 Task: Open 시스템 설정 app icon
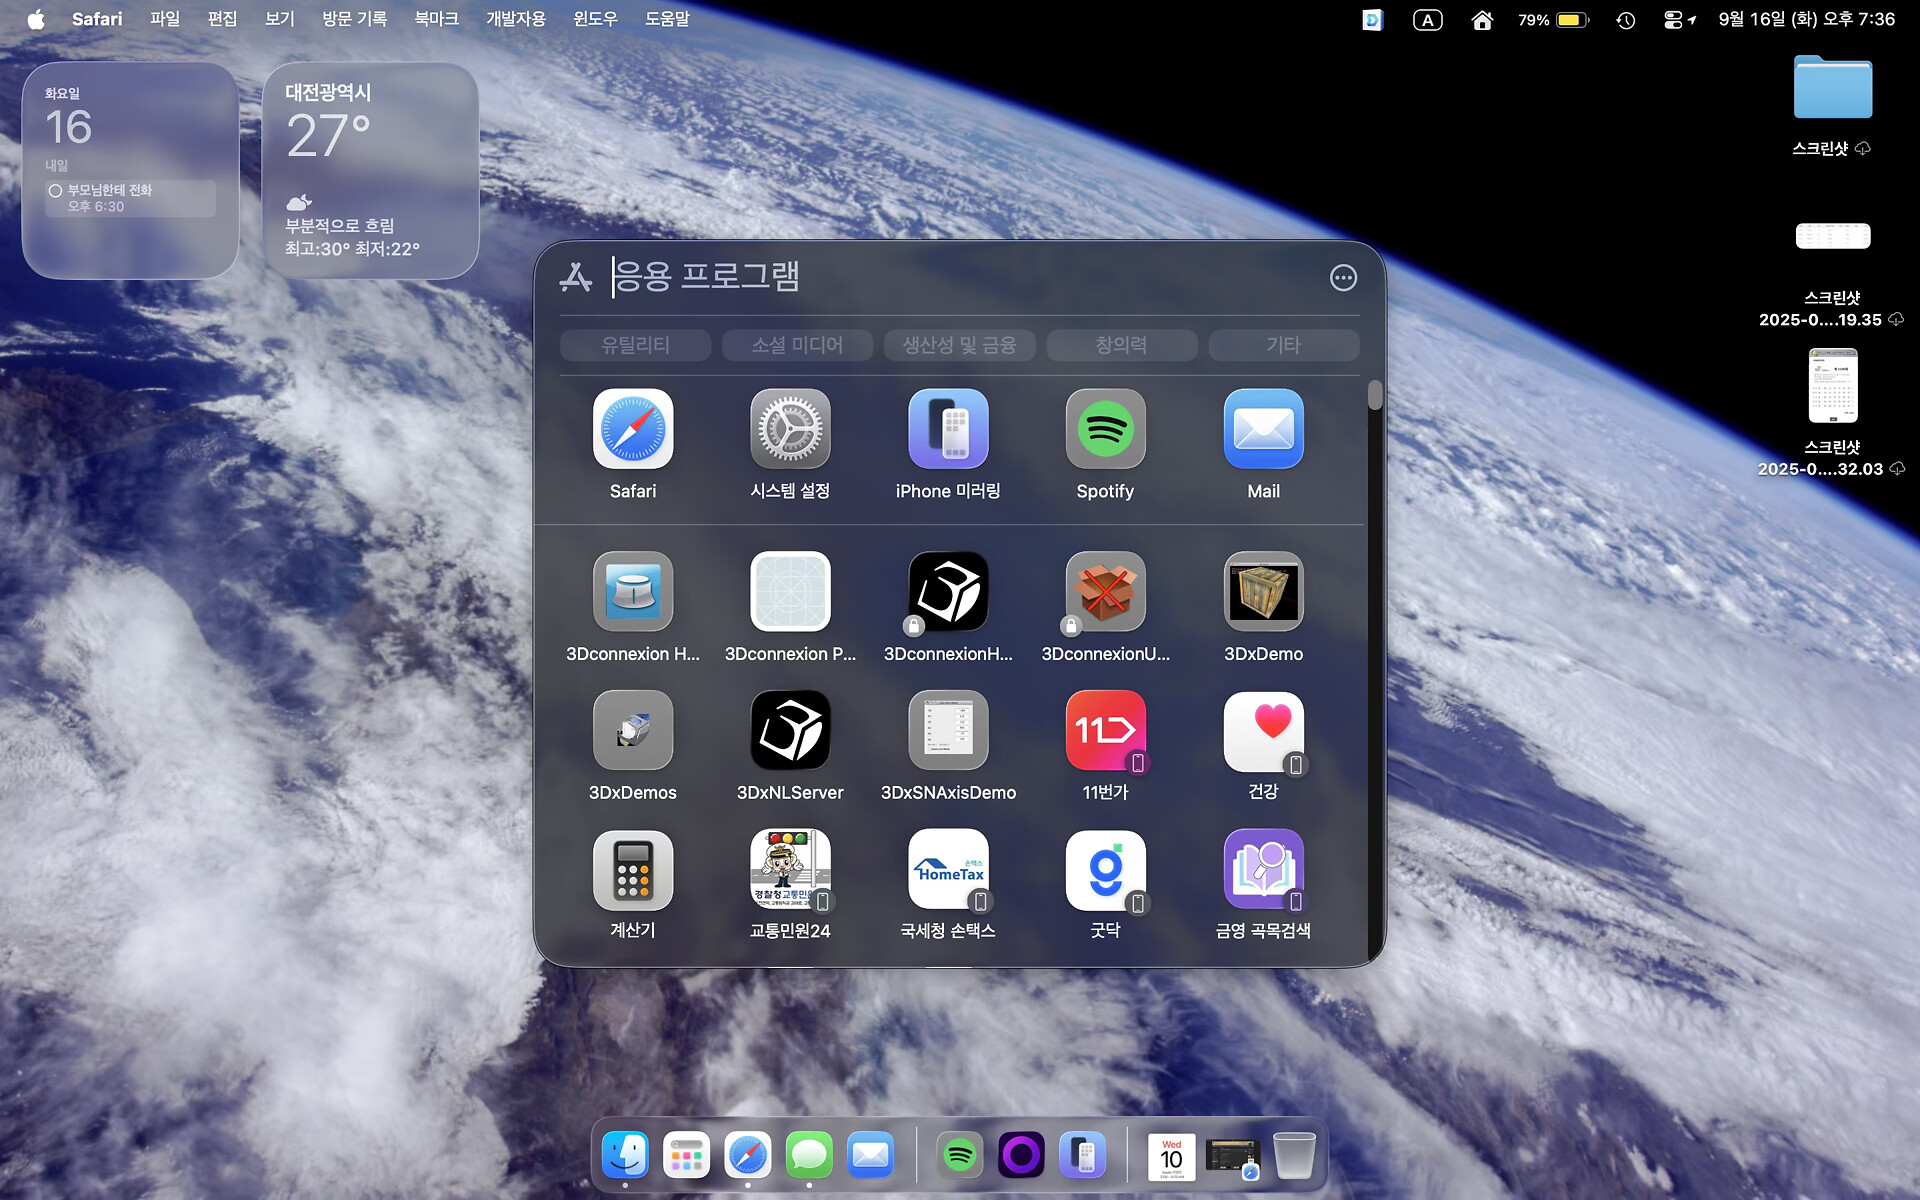click(790, 430)
